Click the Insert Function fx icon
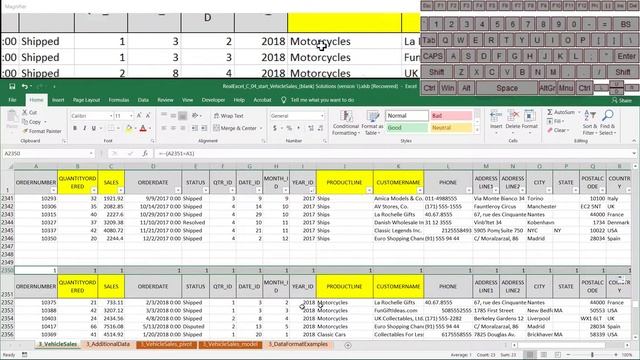The height and width of the screenshot is (360, 640). click(x=145, y=153)
